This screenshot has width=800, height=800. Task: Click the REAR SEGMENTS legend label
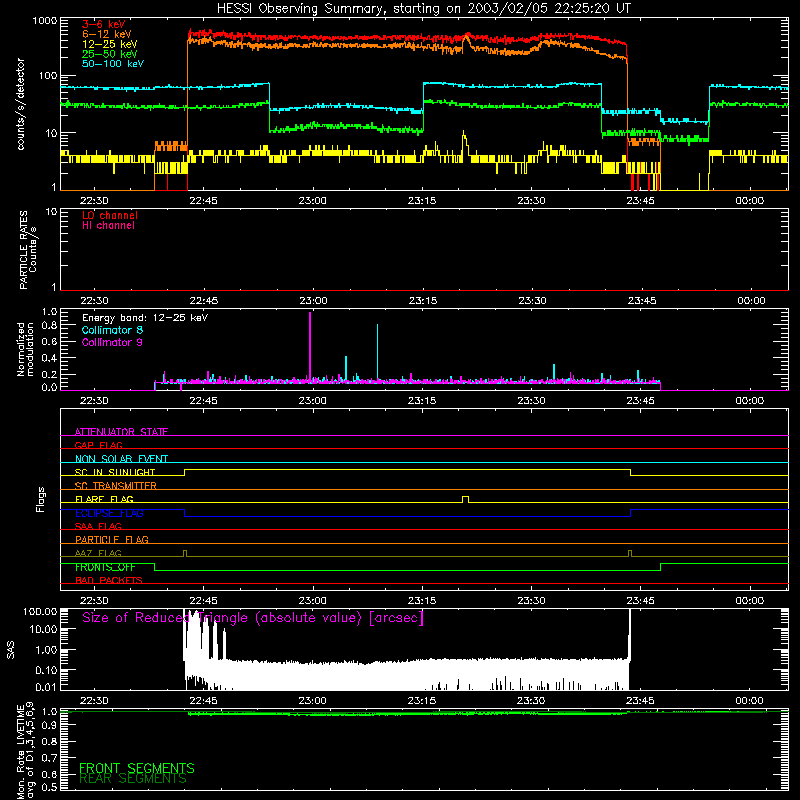click(x=133, y=779)
